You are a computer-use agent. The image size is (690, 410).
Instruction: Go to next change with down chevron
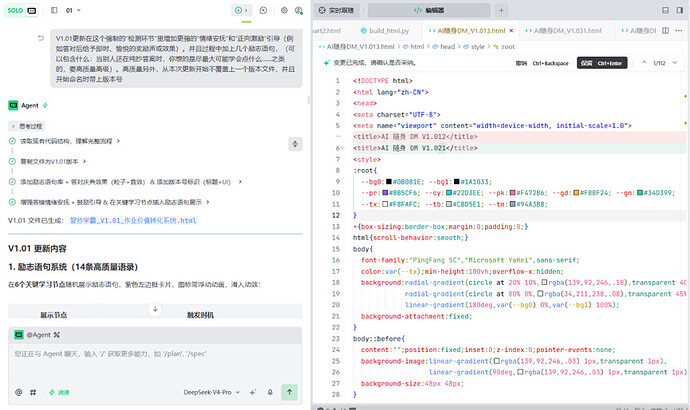click(x=675, y=62)
